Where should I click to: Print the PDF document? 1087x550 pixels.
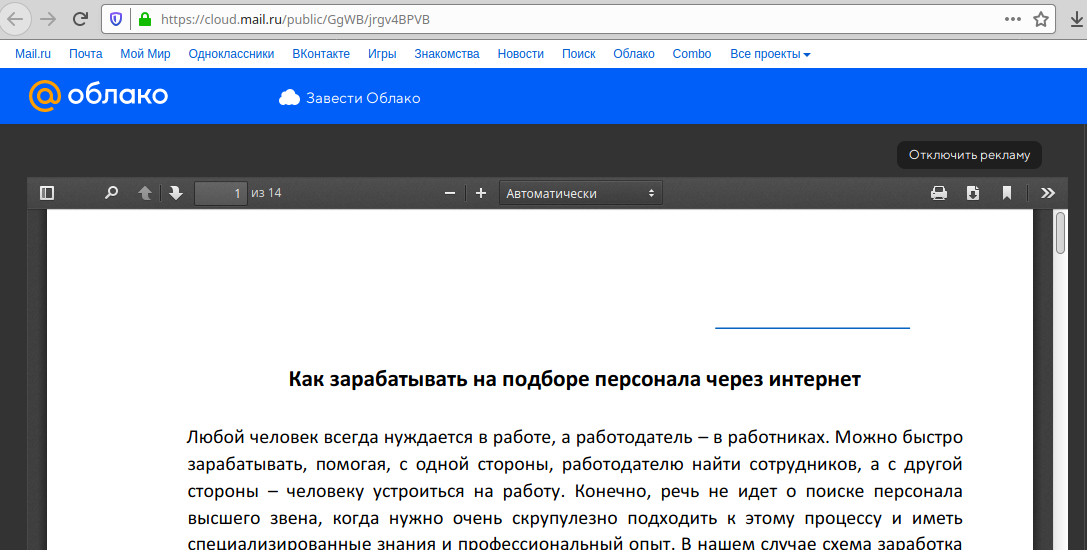(939, 193)
